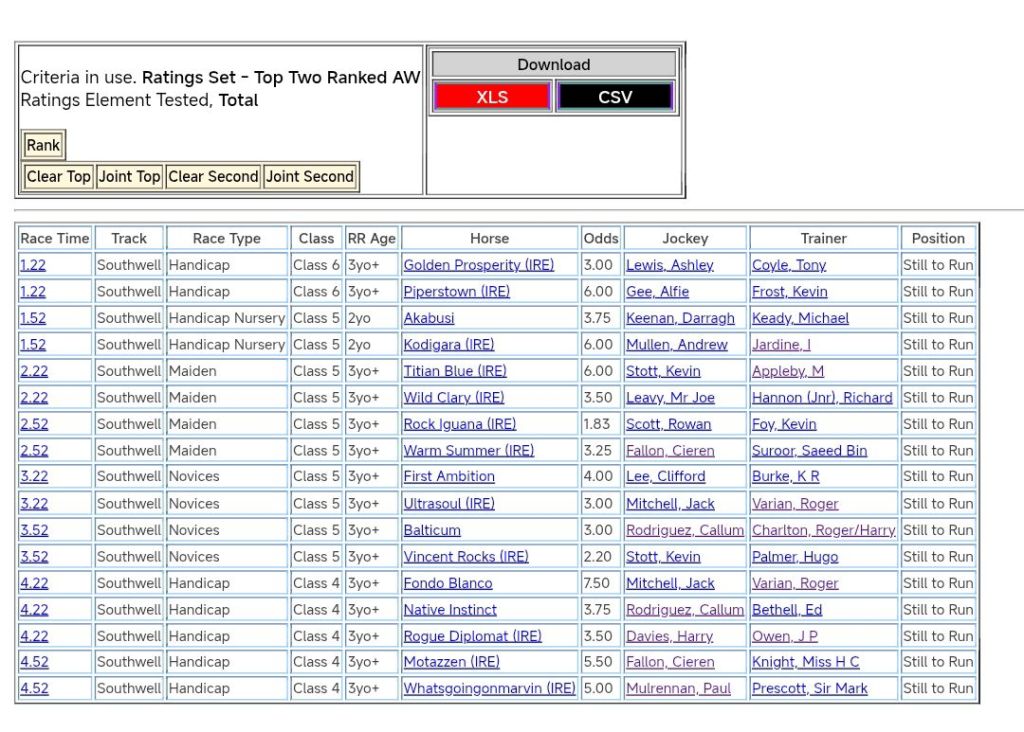
Task: Open horse Rock Iguana (IRE)
Action: pos(459,424)
